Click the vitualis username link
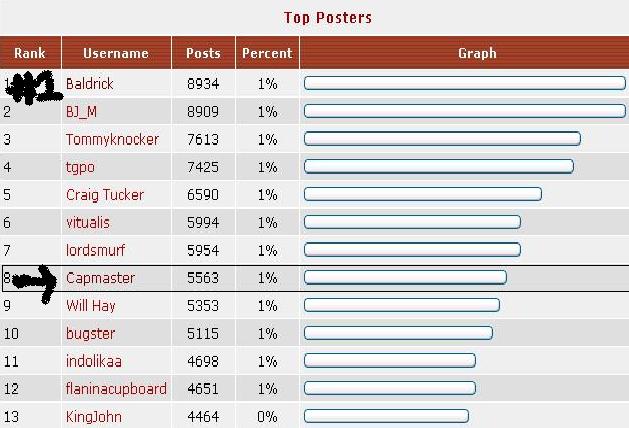Image resolution: width=629 pixels, height=428 pixels. 88,222
